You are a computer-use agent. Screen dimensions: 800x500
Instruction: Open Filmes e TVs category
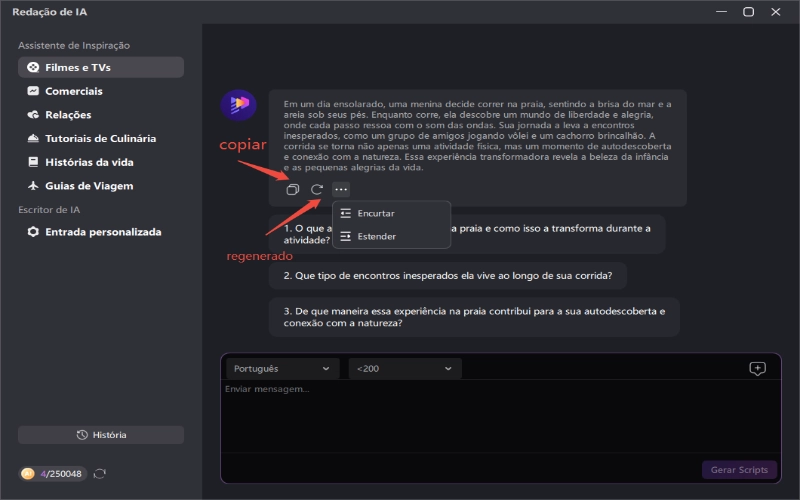(x=101, y=67)
